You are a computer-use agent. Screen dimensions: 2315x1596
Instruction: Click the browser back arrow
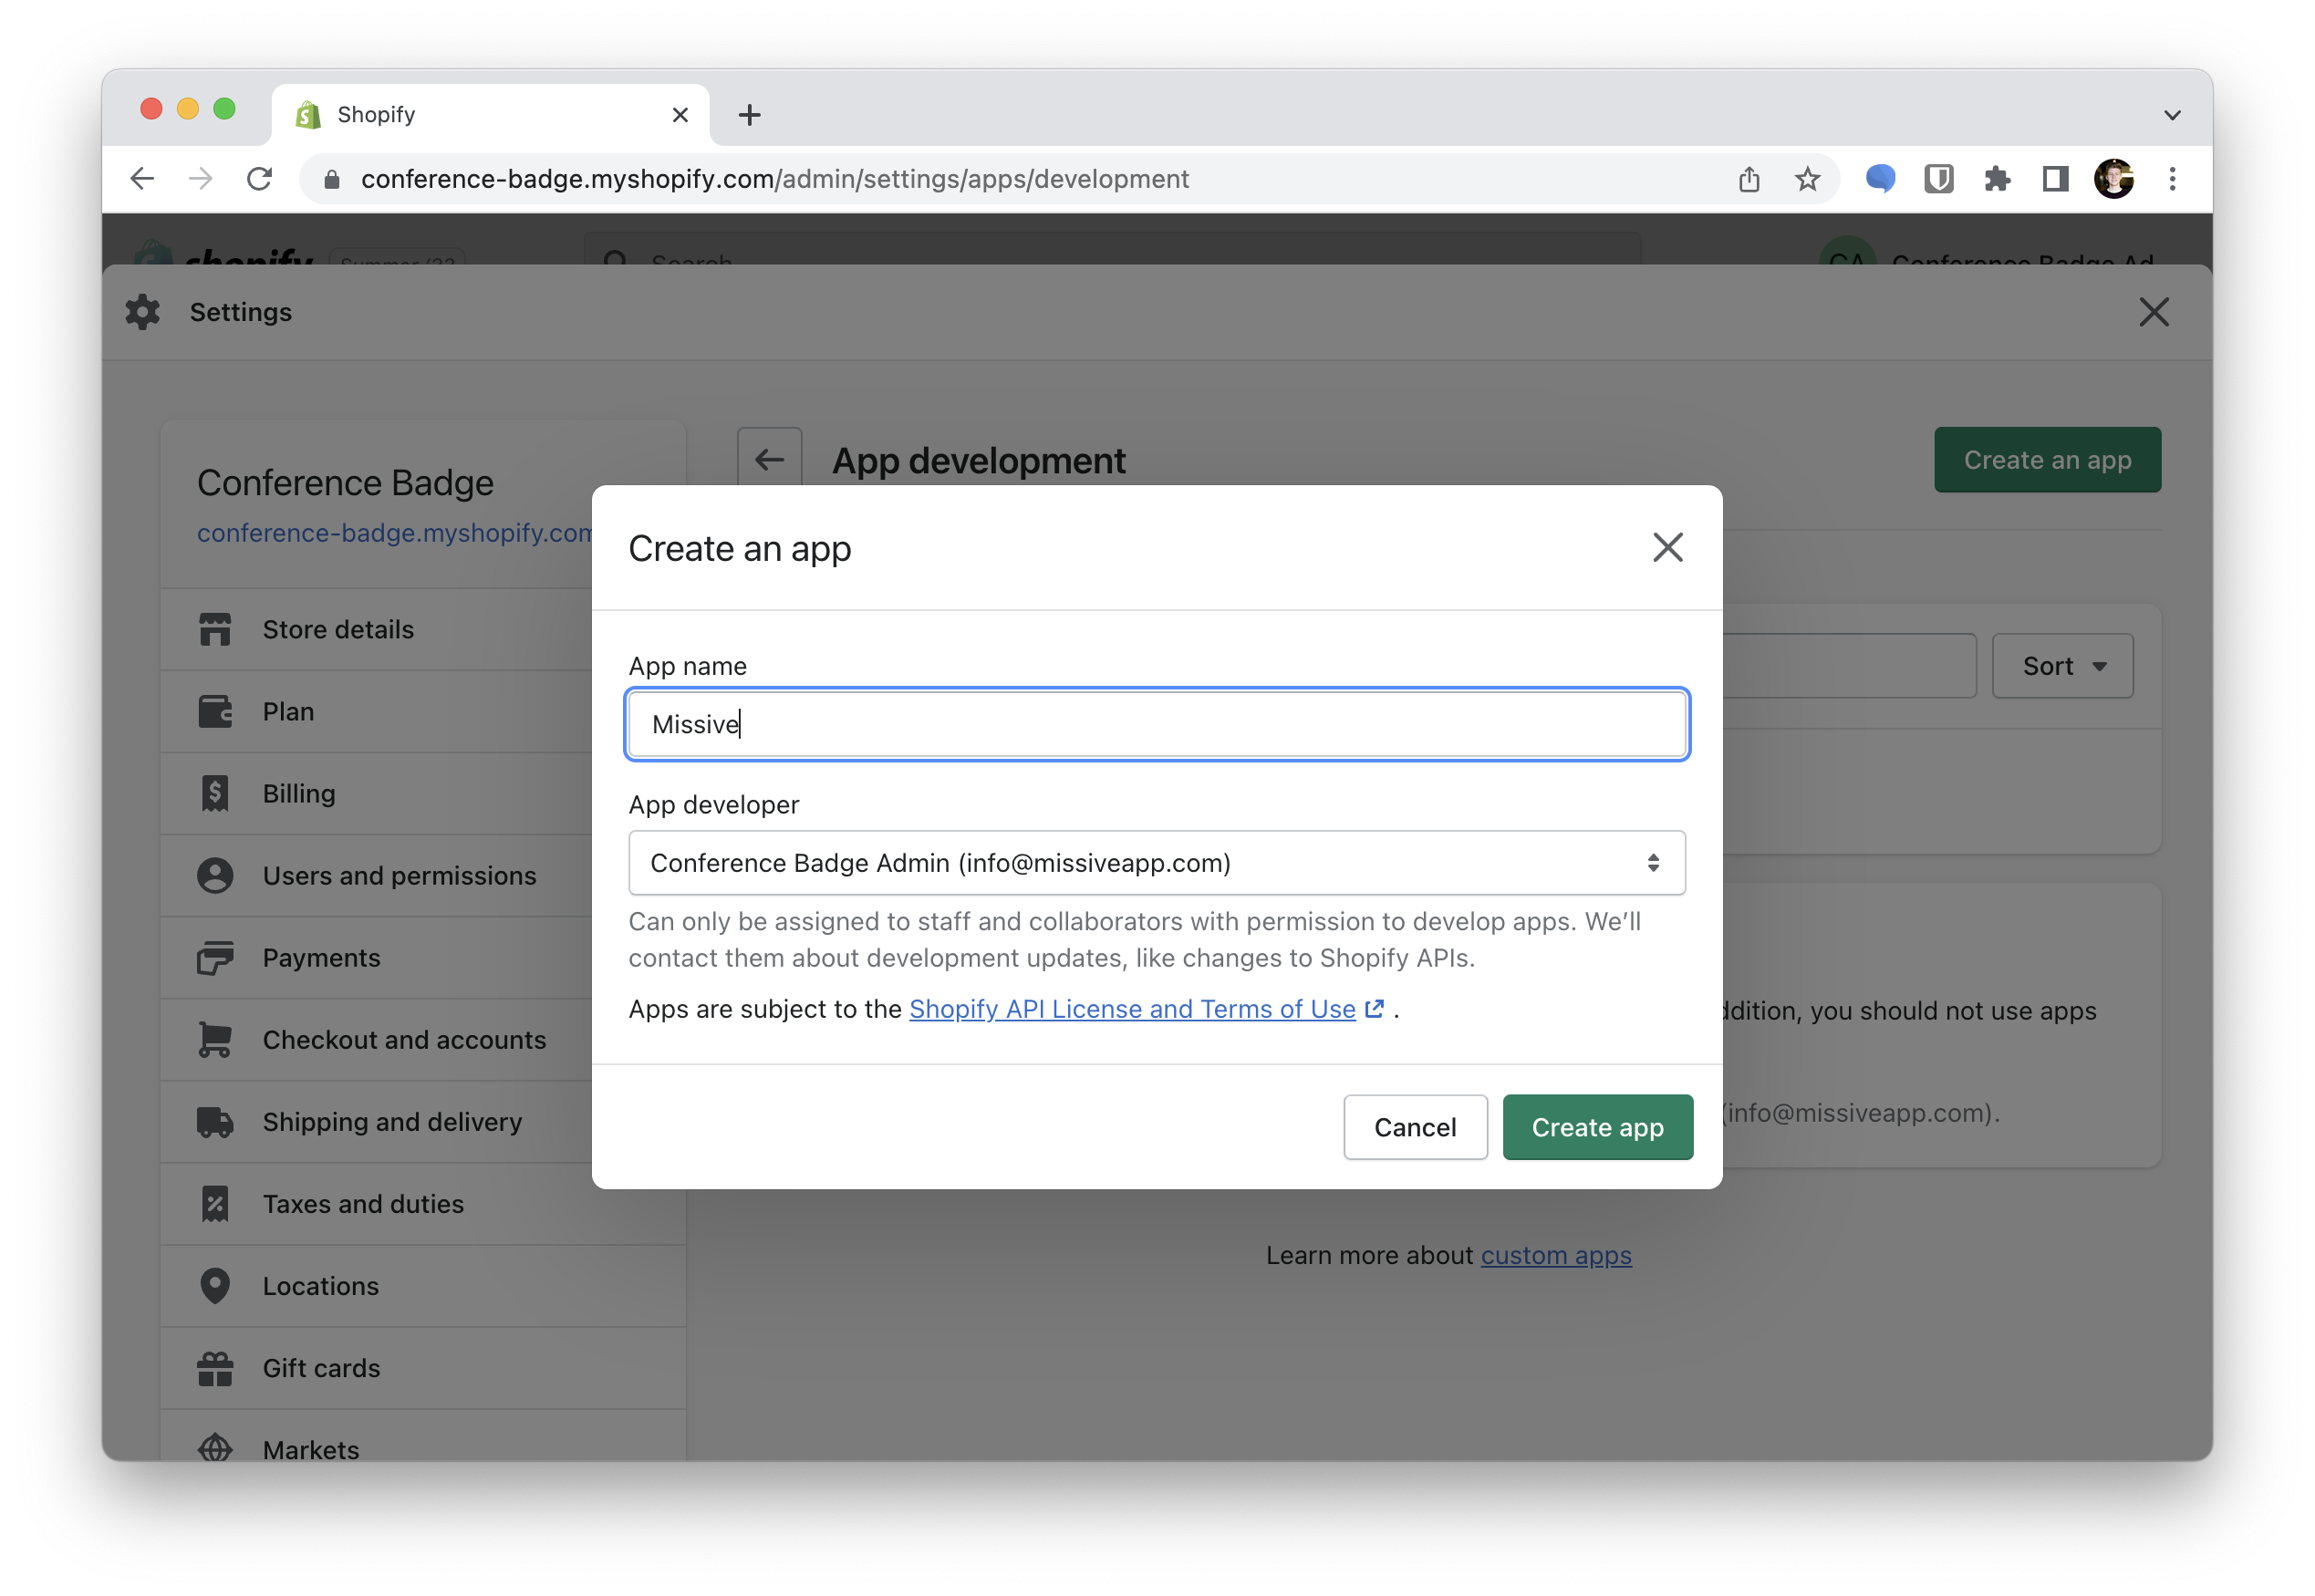point(143,179)
